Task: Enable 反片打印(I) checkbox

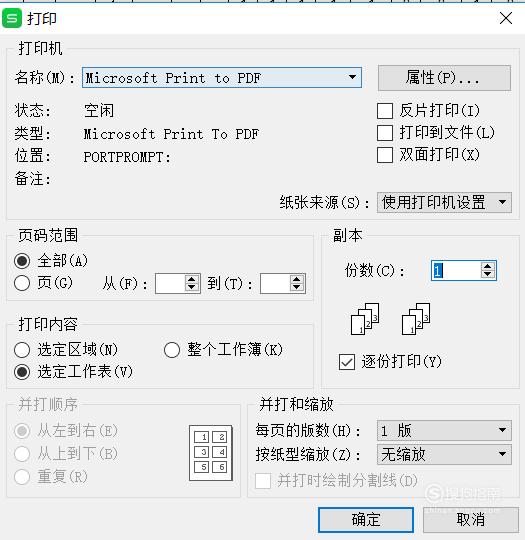Action: [x=385, y=111]
